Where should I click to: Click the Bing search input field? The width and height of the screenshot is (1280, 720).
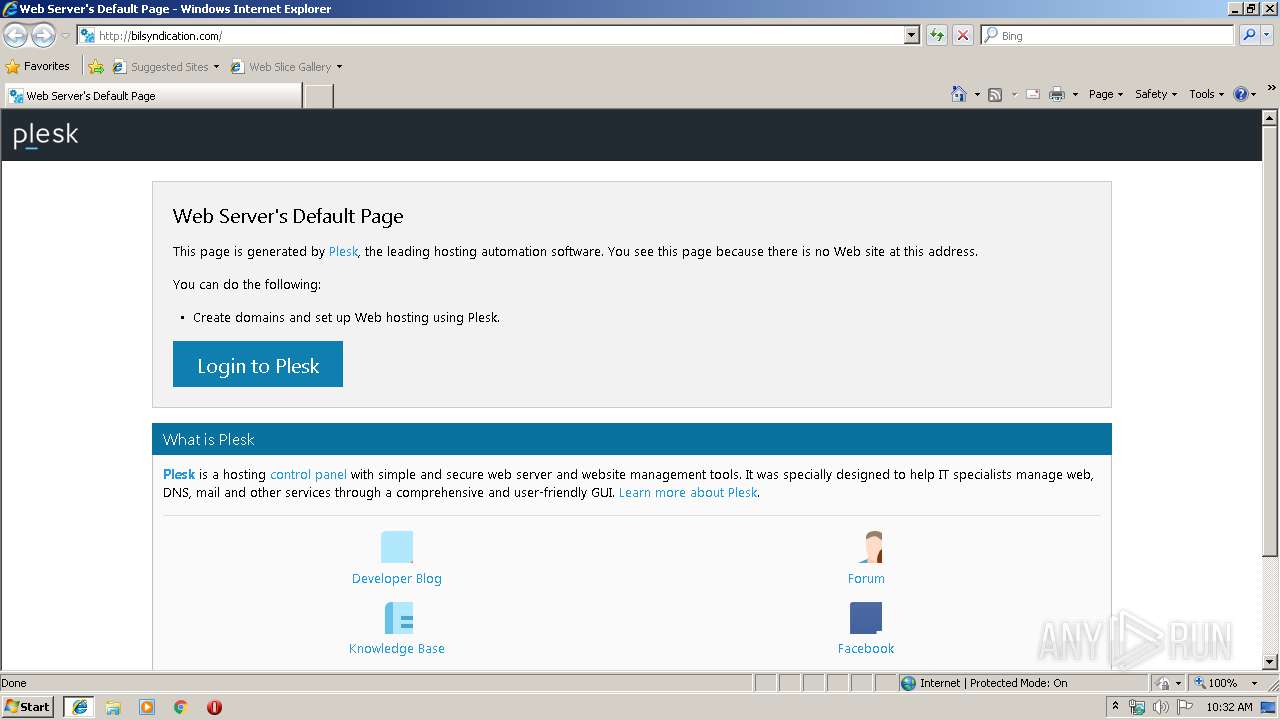point(1108,35)
